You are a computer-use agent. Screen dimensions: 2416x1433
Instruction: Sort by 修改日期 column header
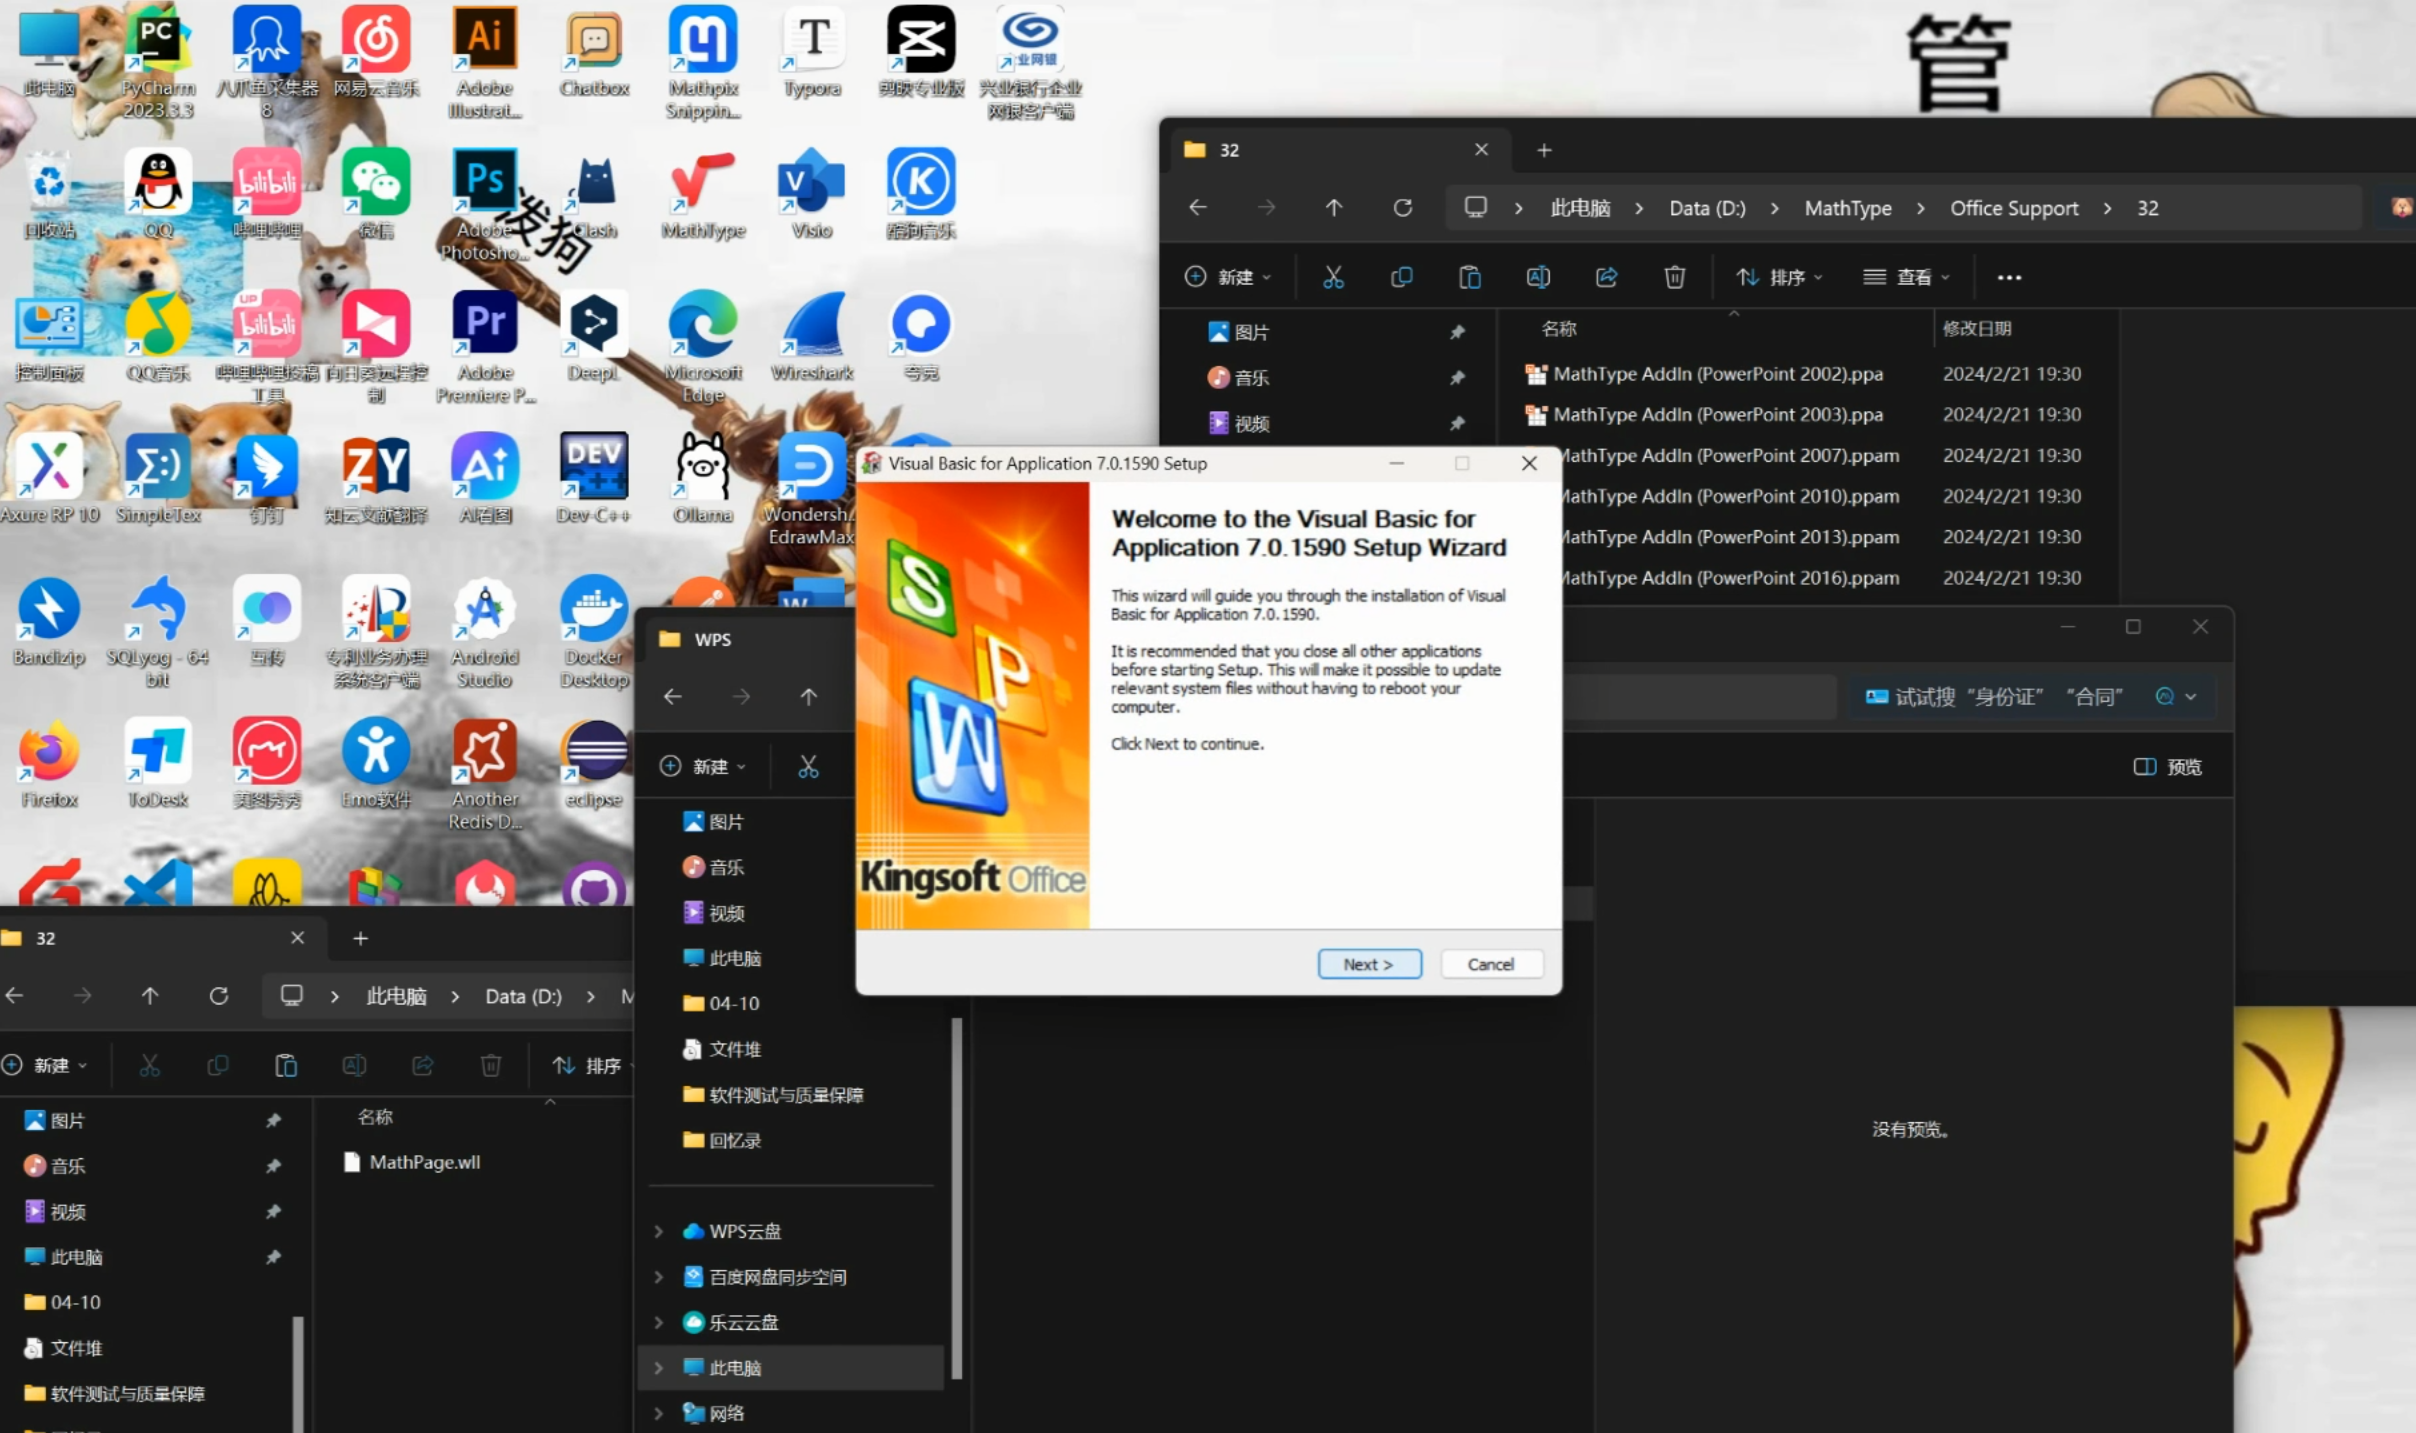(1977, 328)
